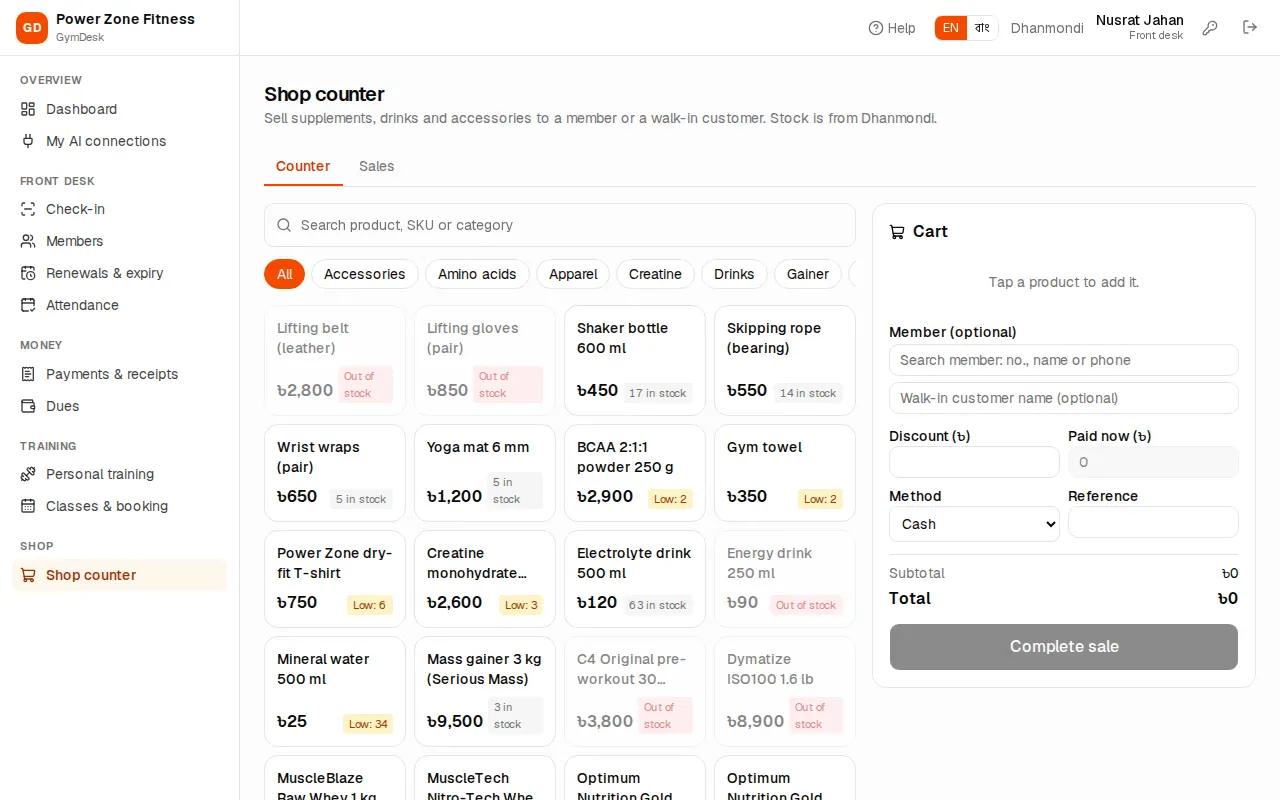This screenshot has height=800, width=1280.
Task: Filter products by Amino acids
Action: 477,274
